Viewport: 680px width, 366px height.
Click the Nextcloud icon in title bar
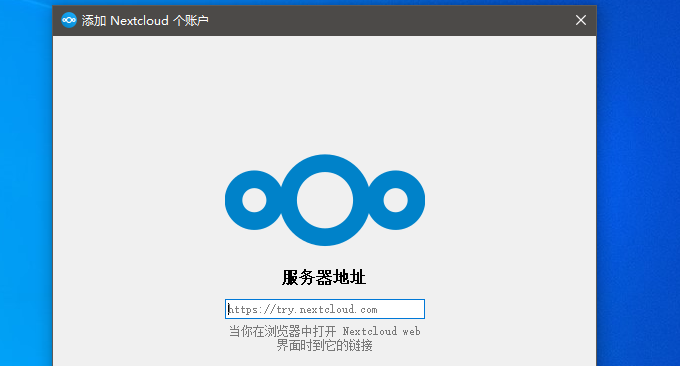coord(69,20)
